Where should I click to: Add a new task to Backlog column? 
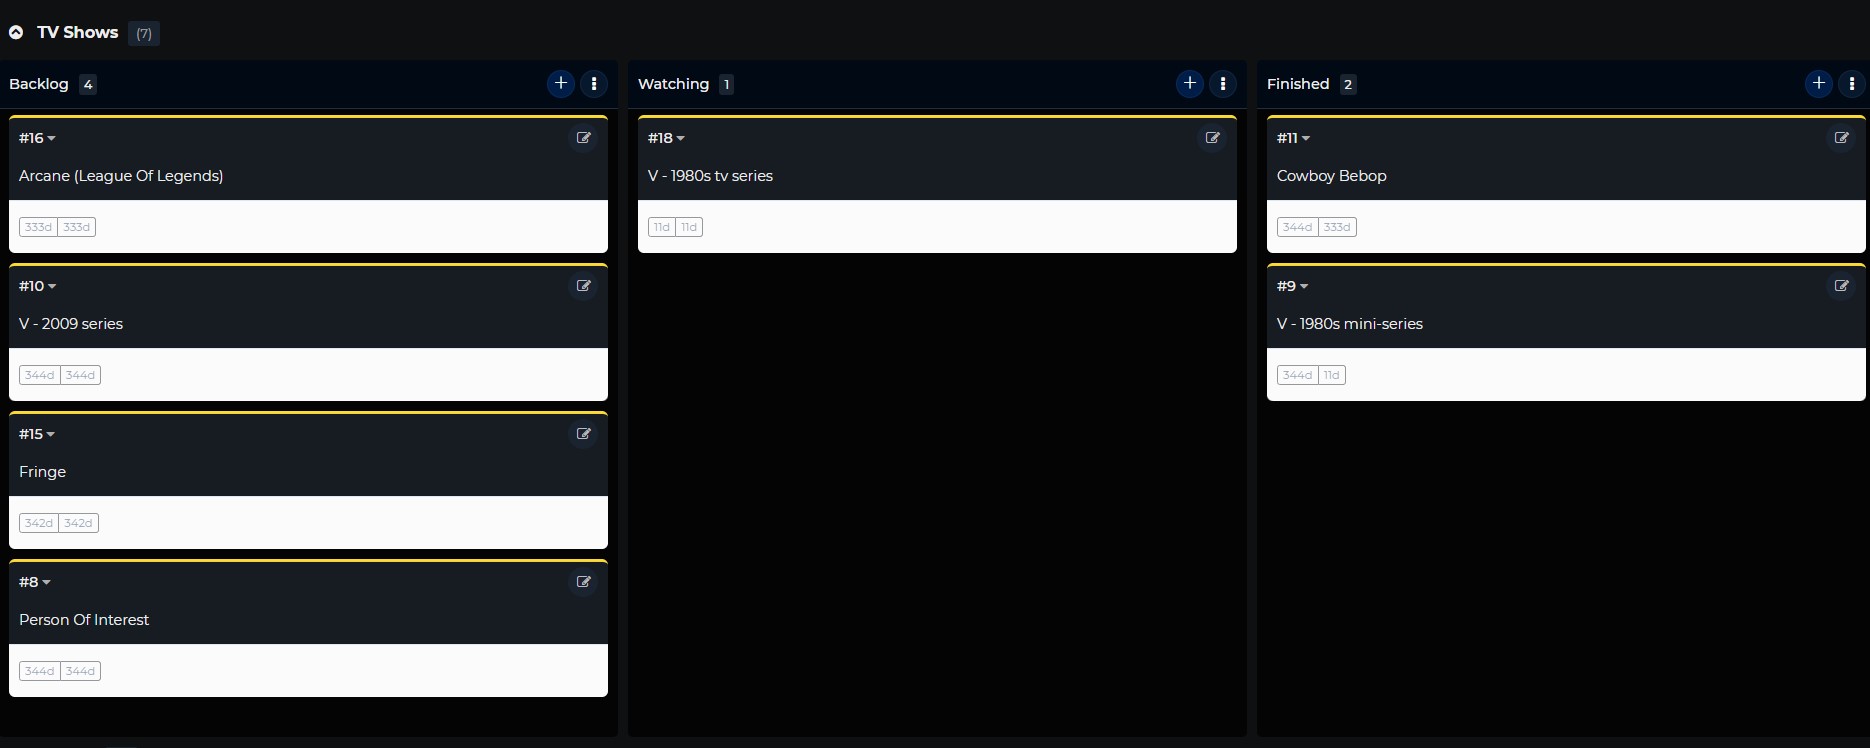561,84
